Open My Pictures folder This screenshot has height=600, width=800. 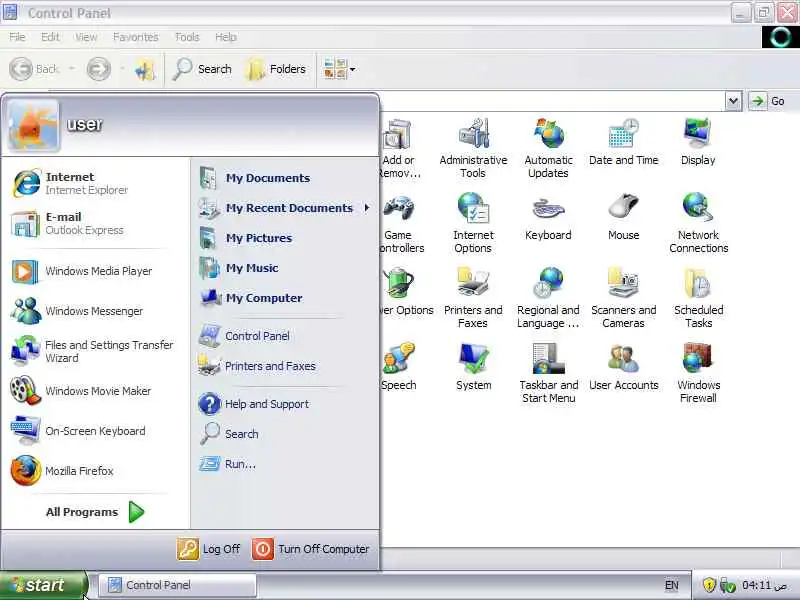(x=284, y=238)
